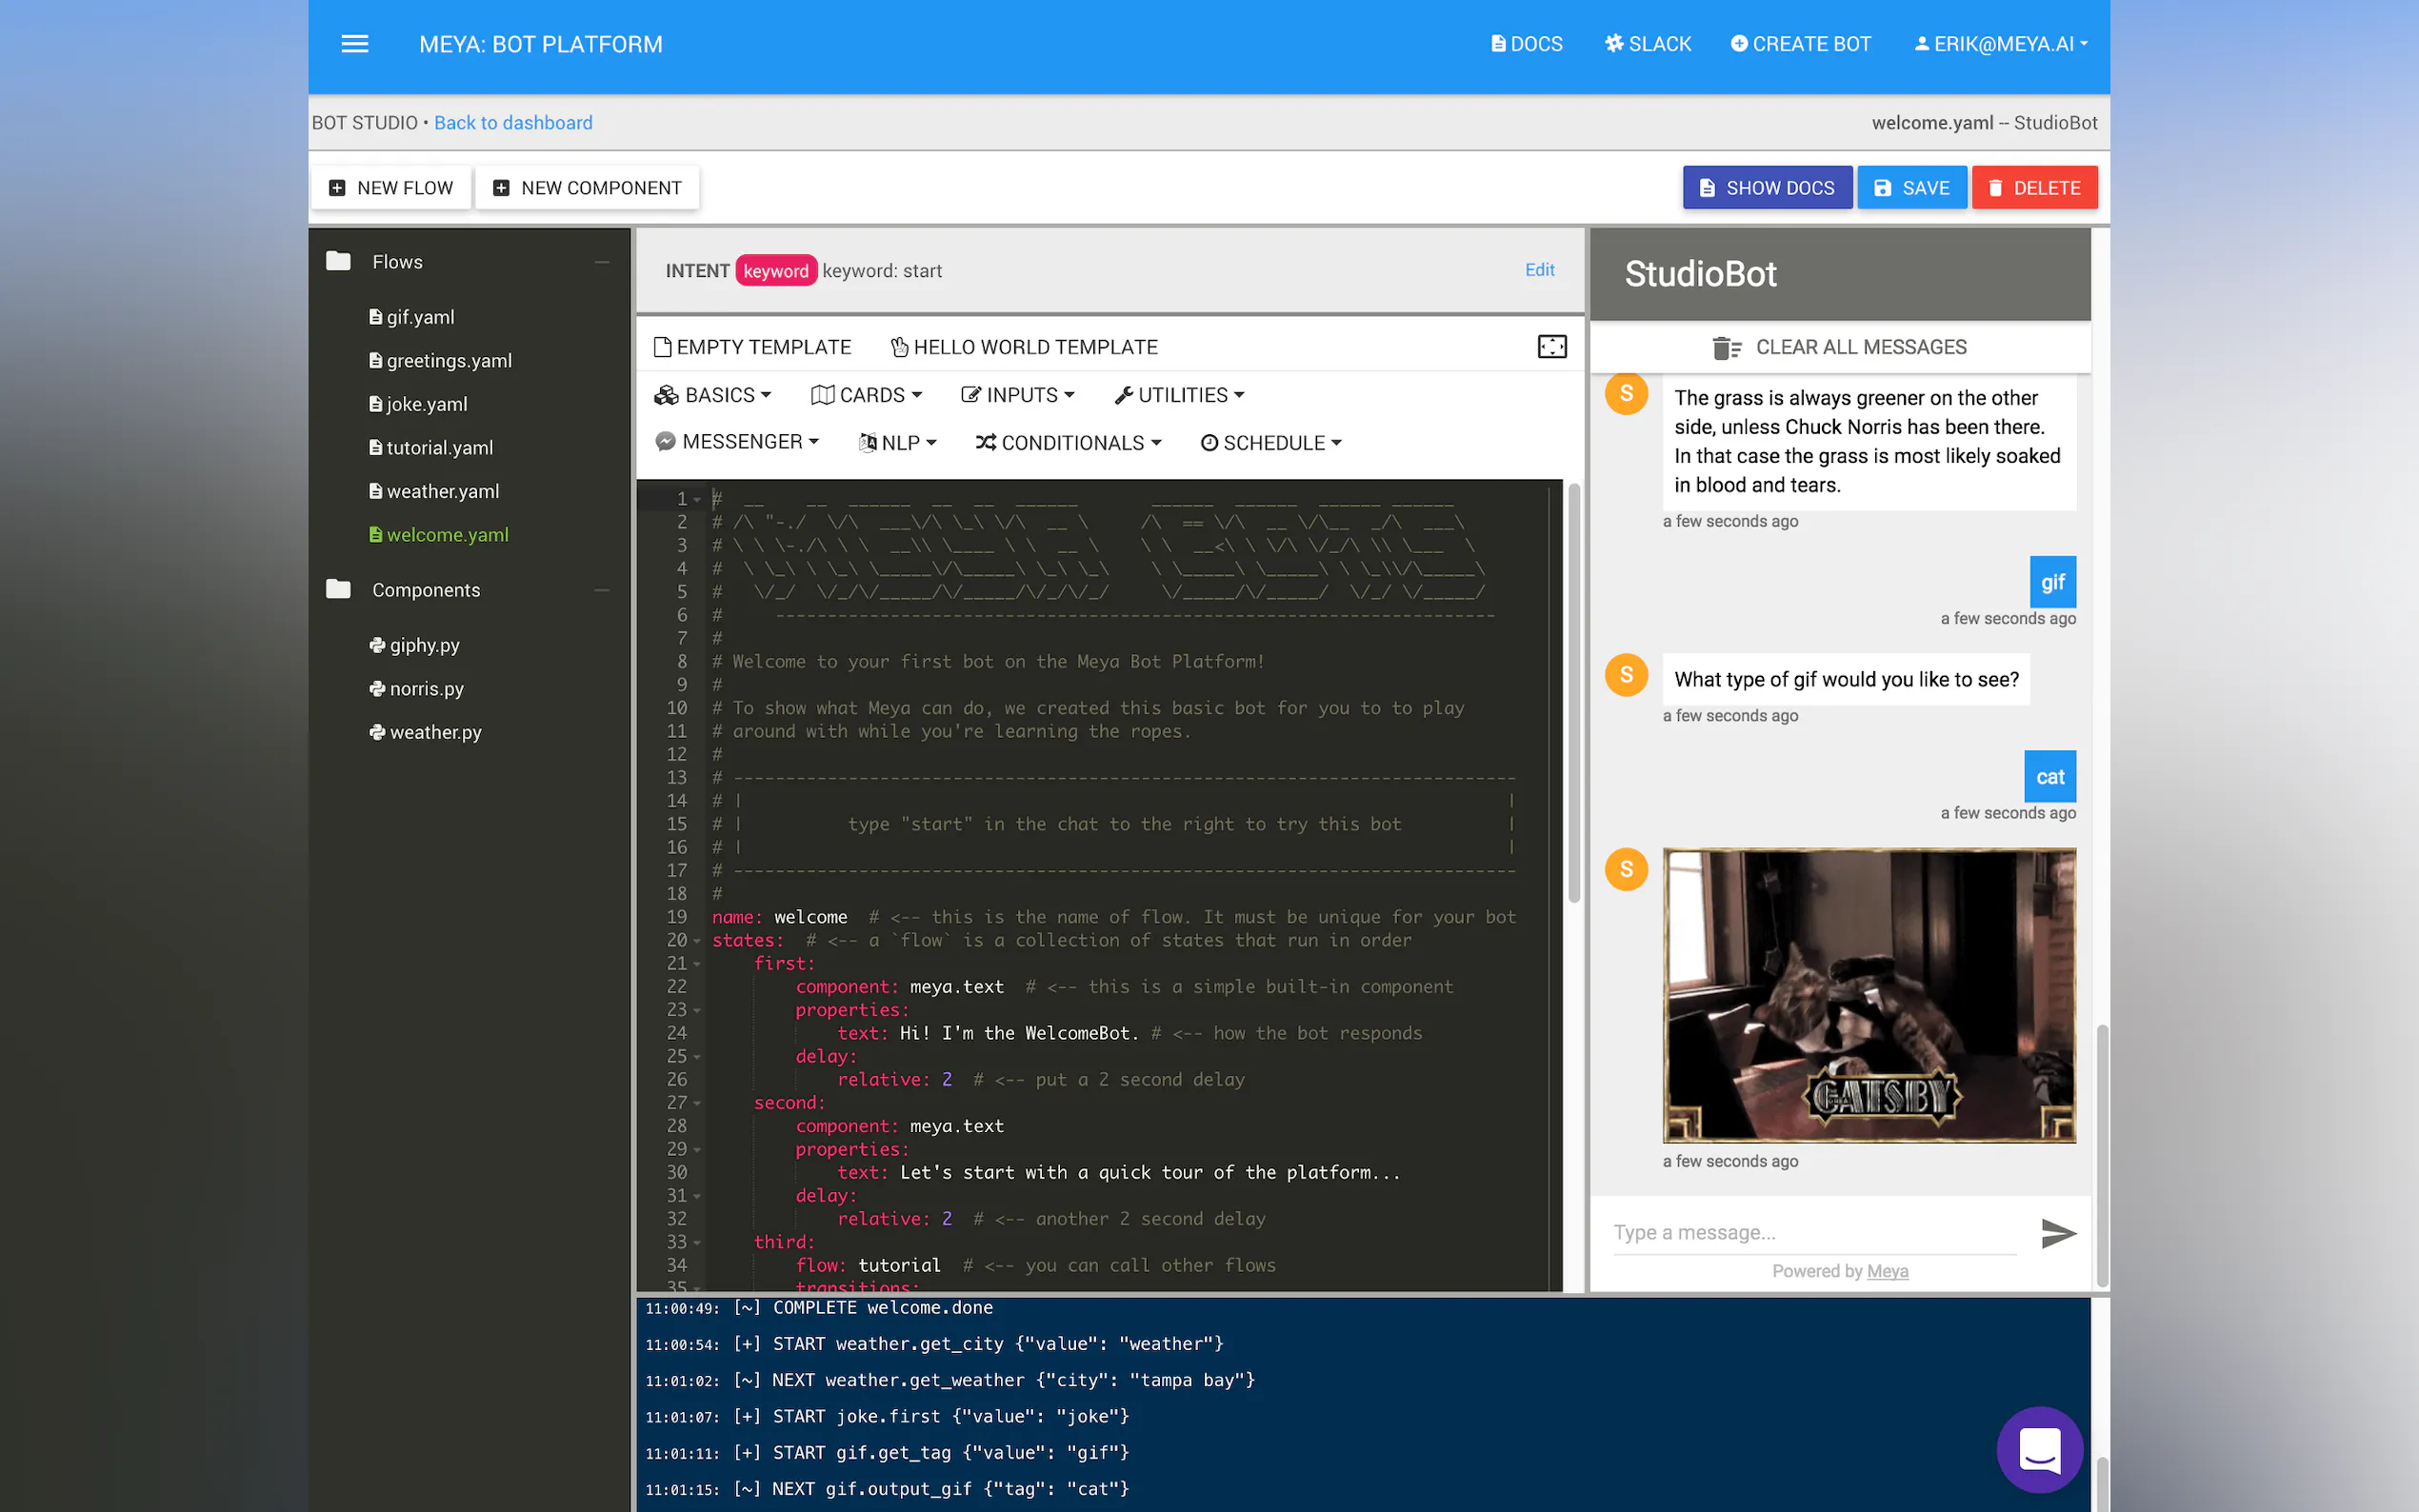
Task: Open the hamburger navigation menu
Action: coord(354,44)
